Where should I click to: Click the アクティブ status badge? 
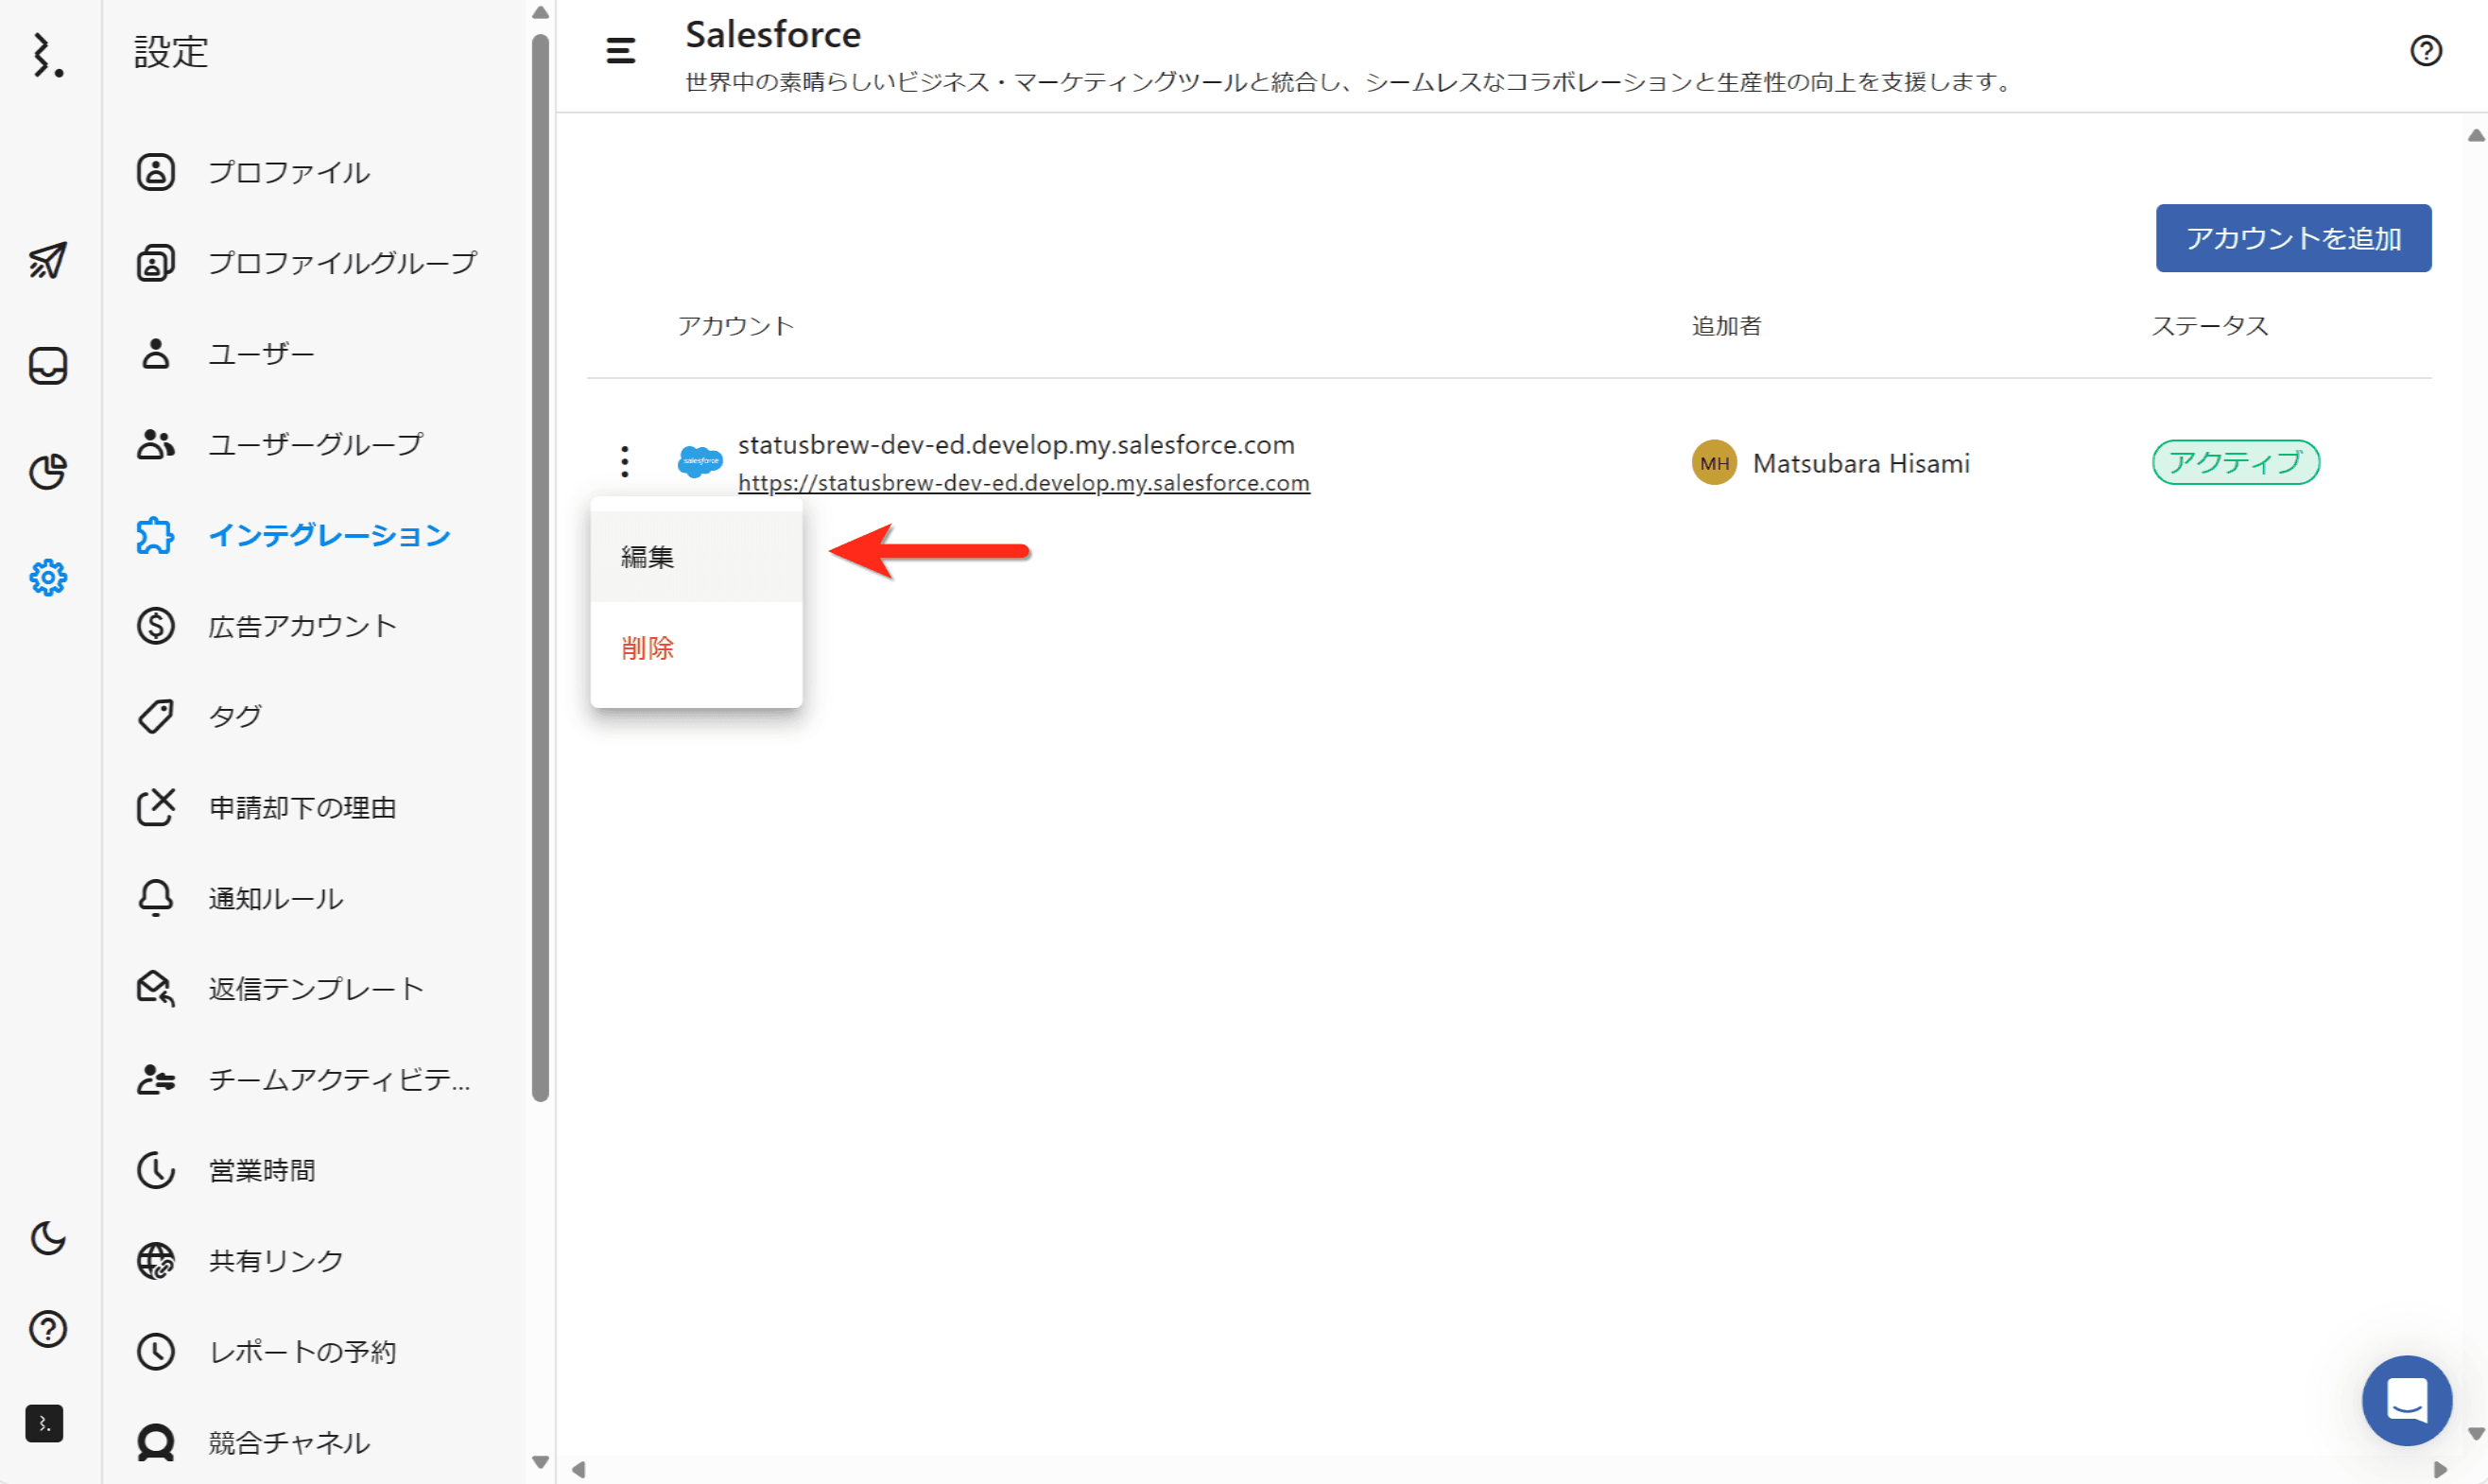2235,462
